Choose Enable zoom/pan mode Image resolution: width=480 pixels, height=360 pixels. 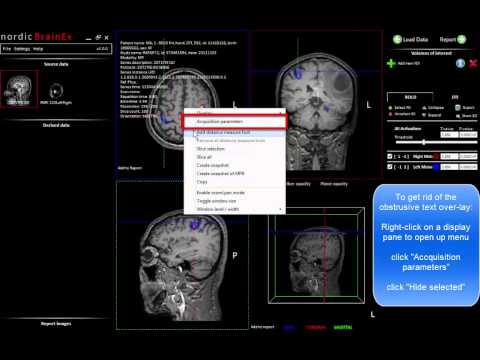235,193
